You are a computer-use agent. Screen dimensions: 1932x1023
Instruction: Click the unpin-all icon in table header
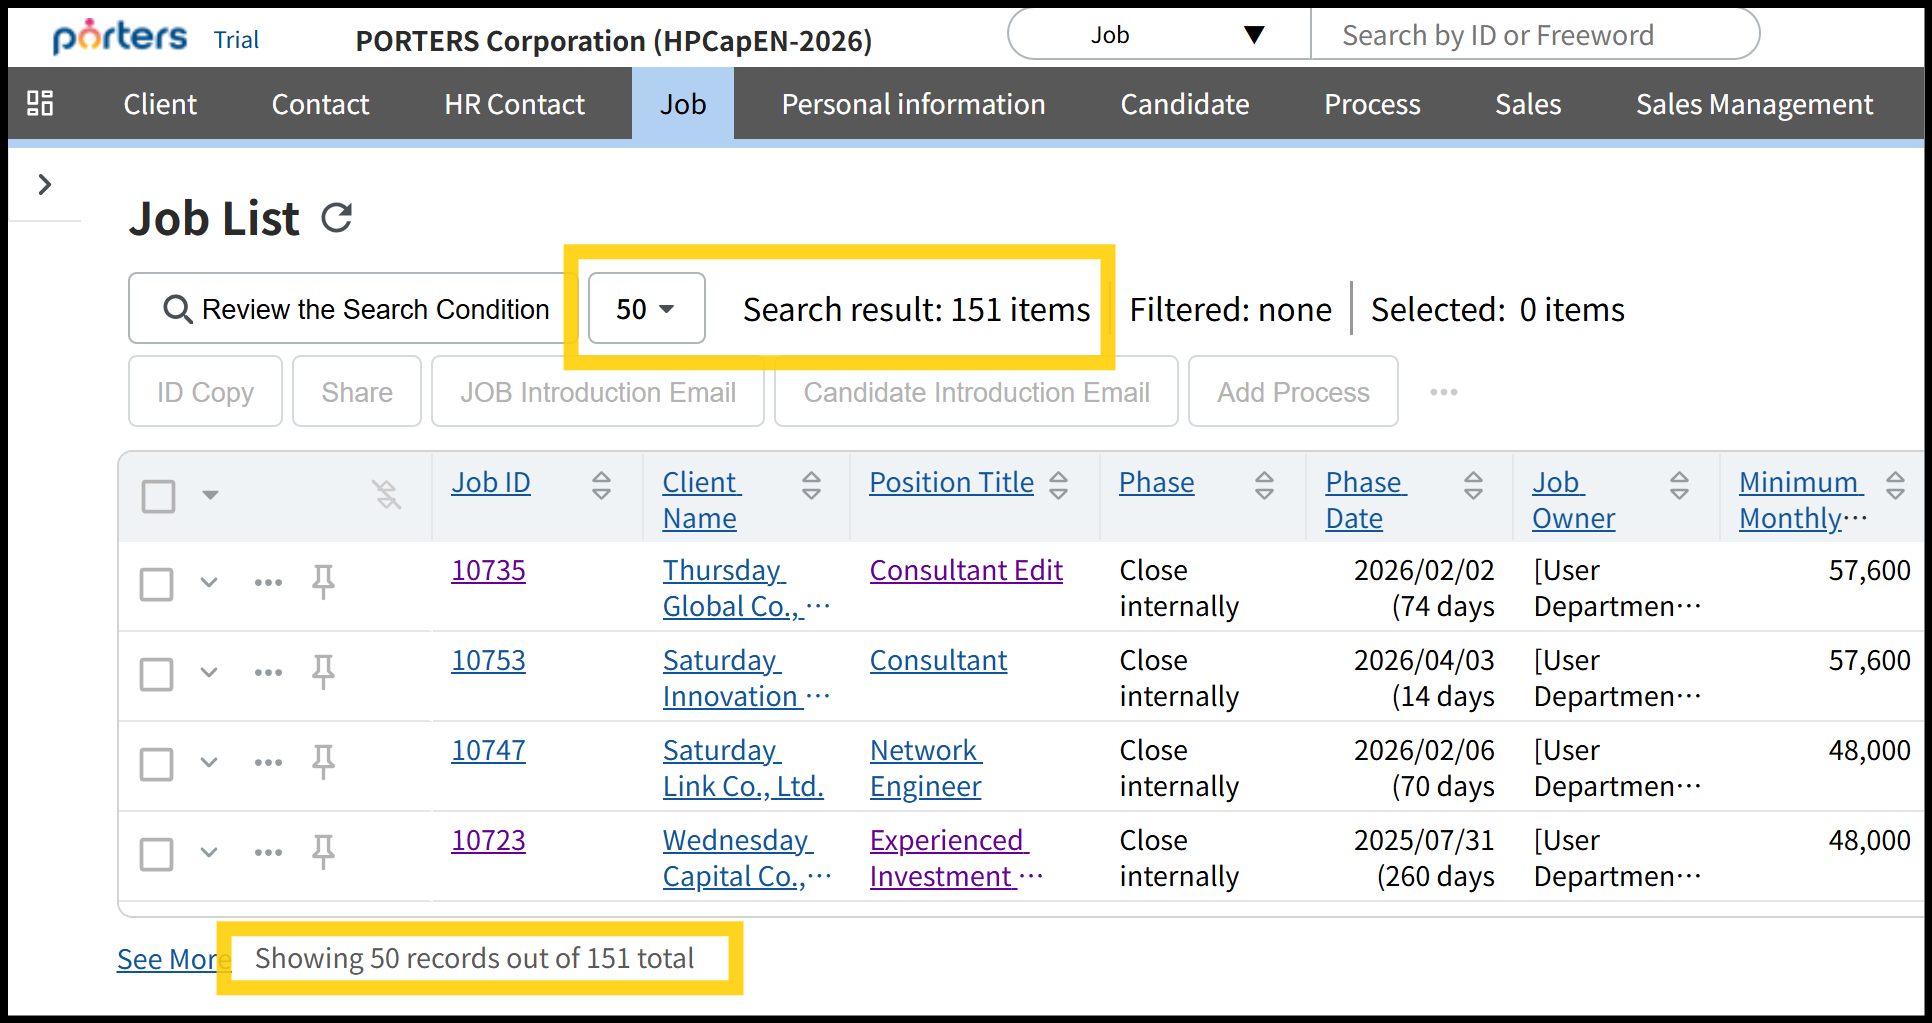tap(386, 494)
